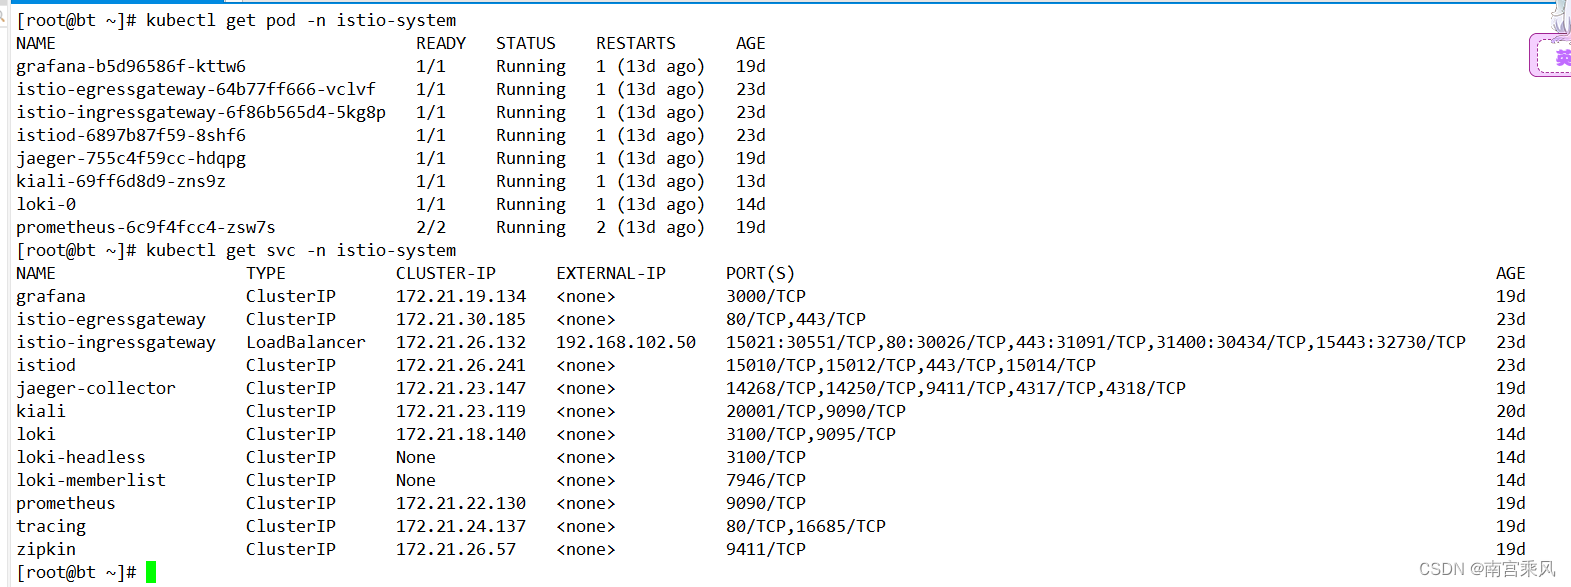Click the CSDN watermark text at bottom right
The height and width of the screenshot is (587, 1571).
[1487, 569]
